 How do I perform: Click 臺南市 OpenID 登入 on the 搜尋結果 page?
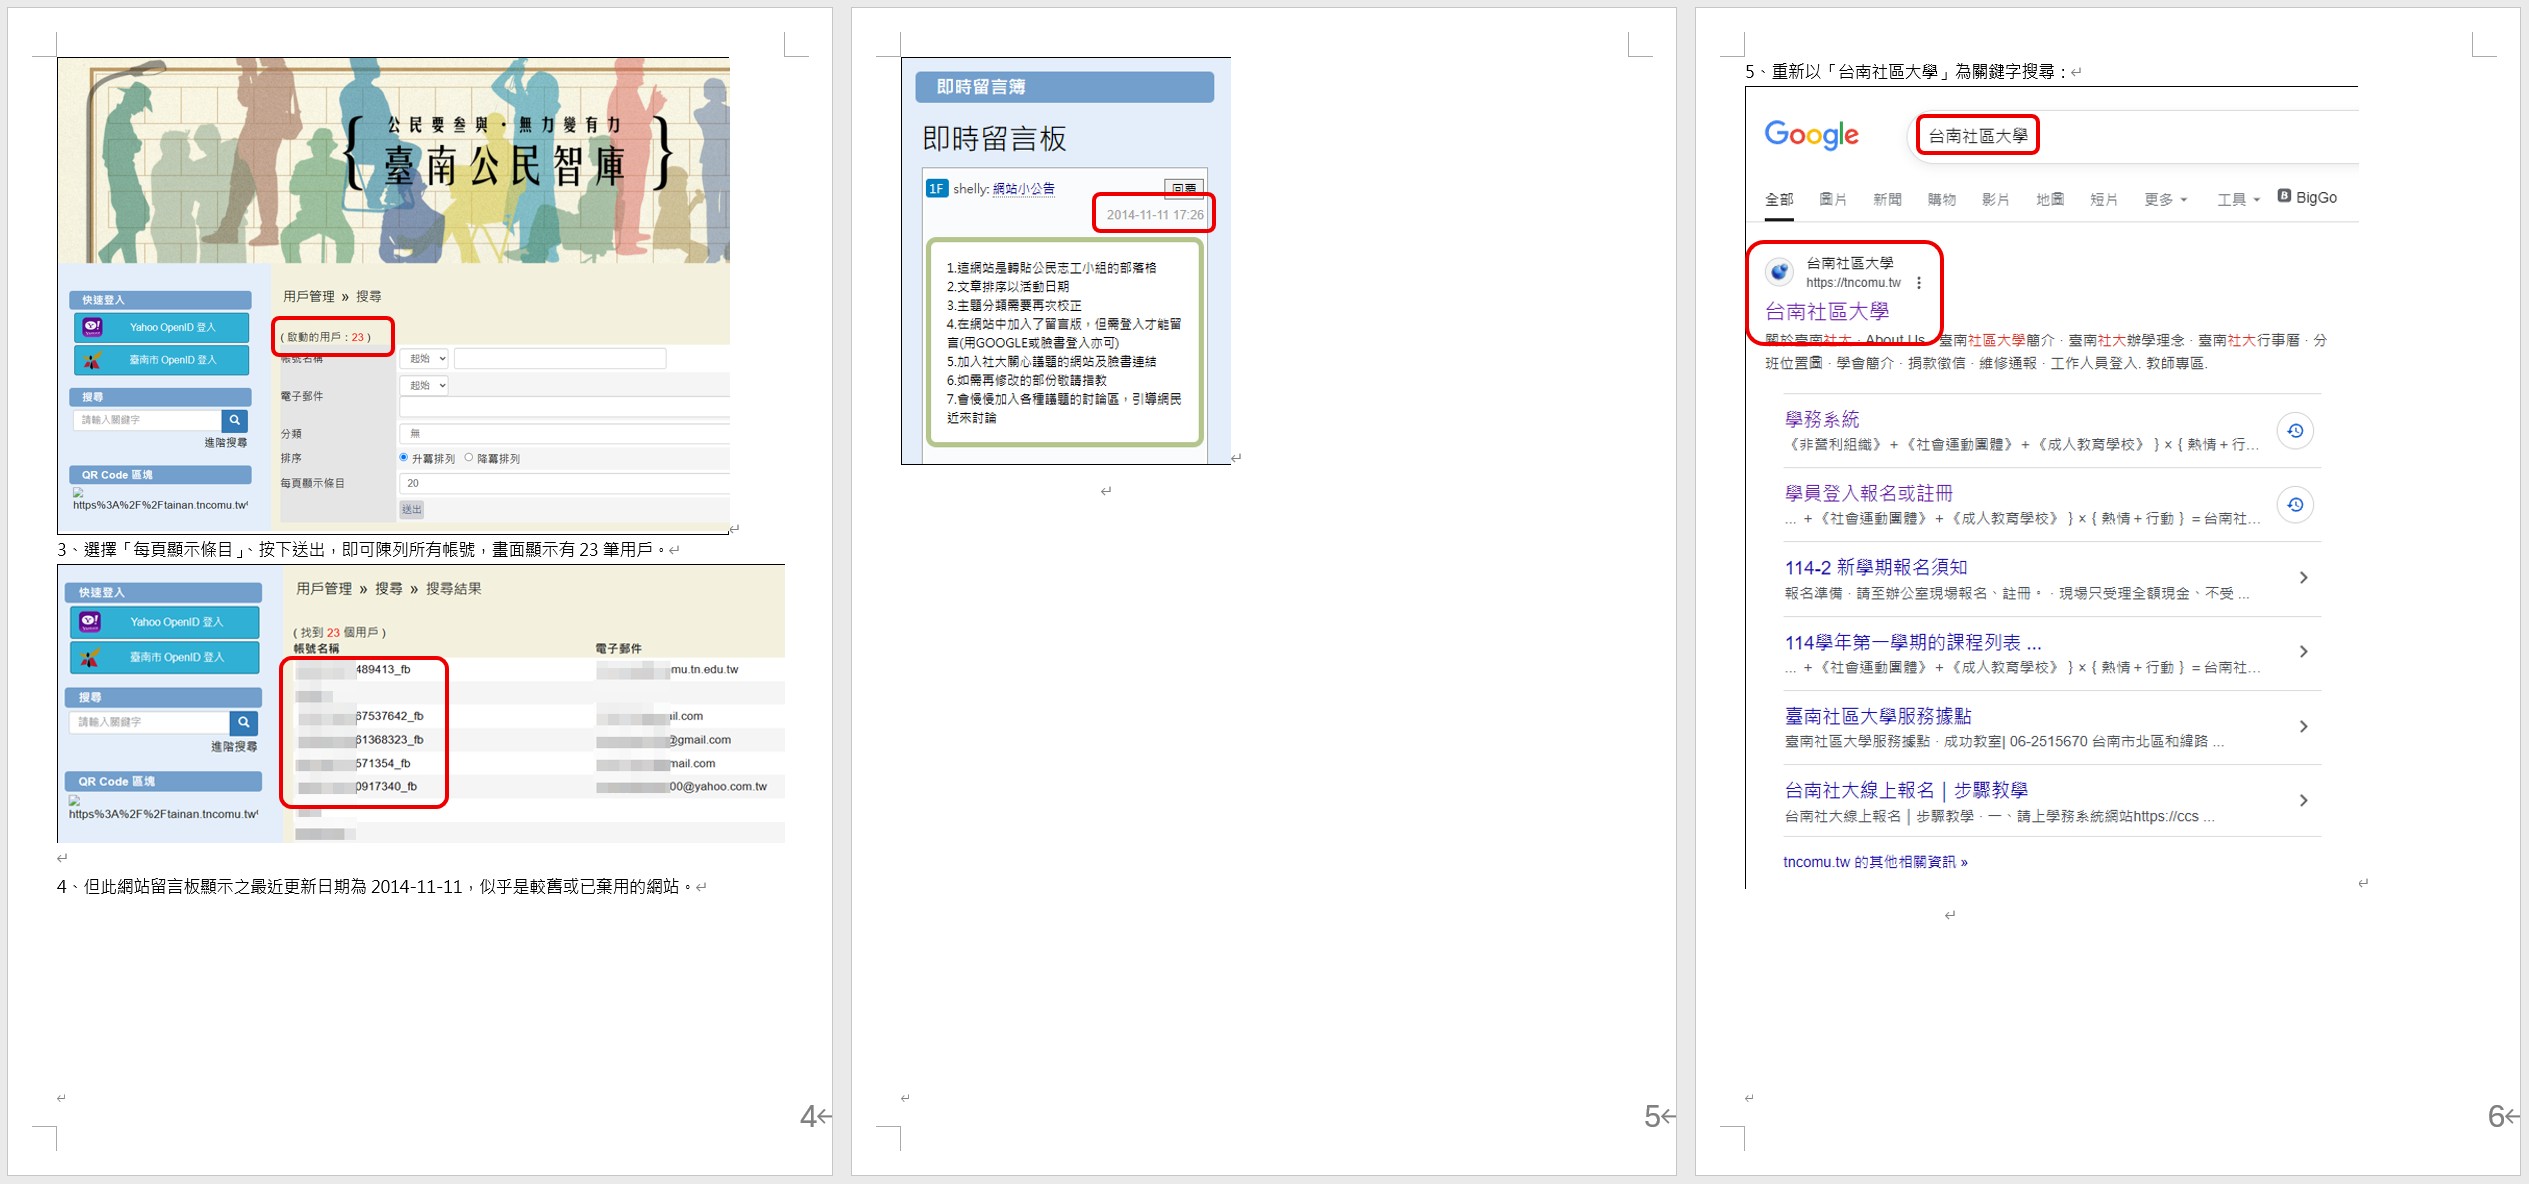pos(165,657)
